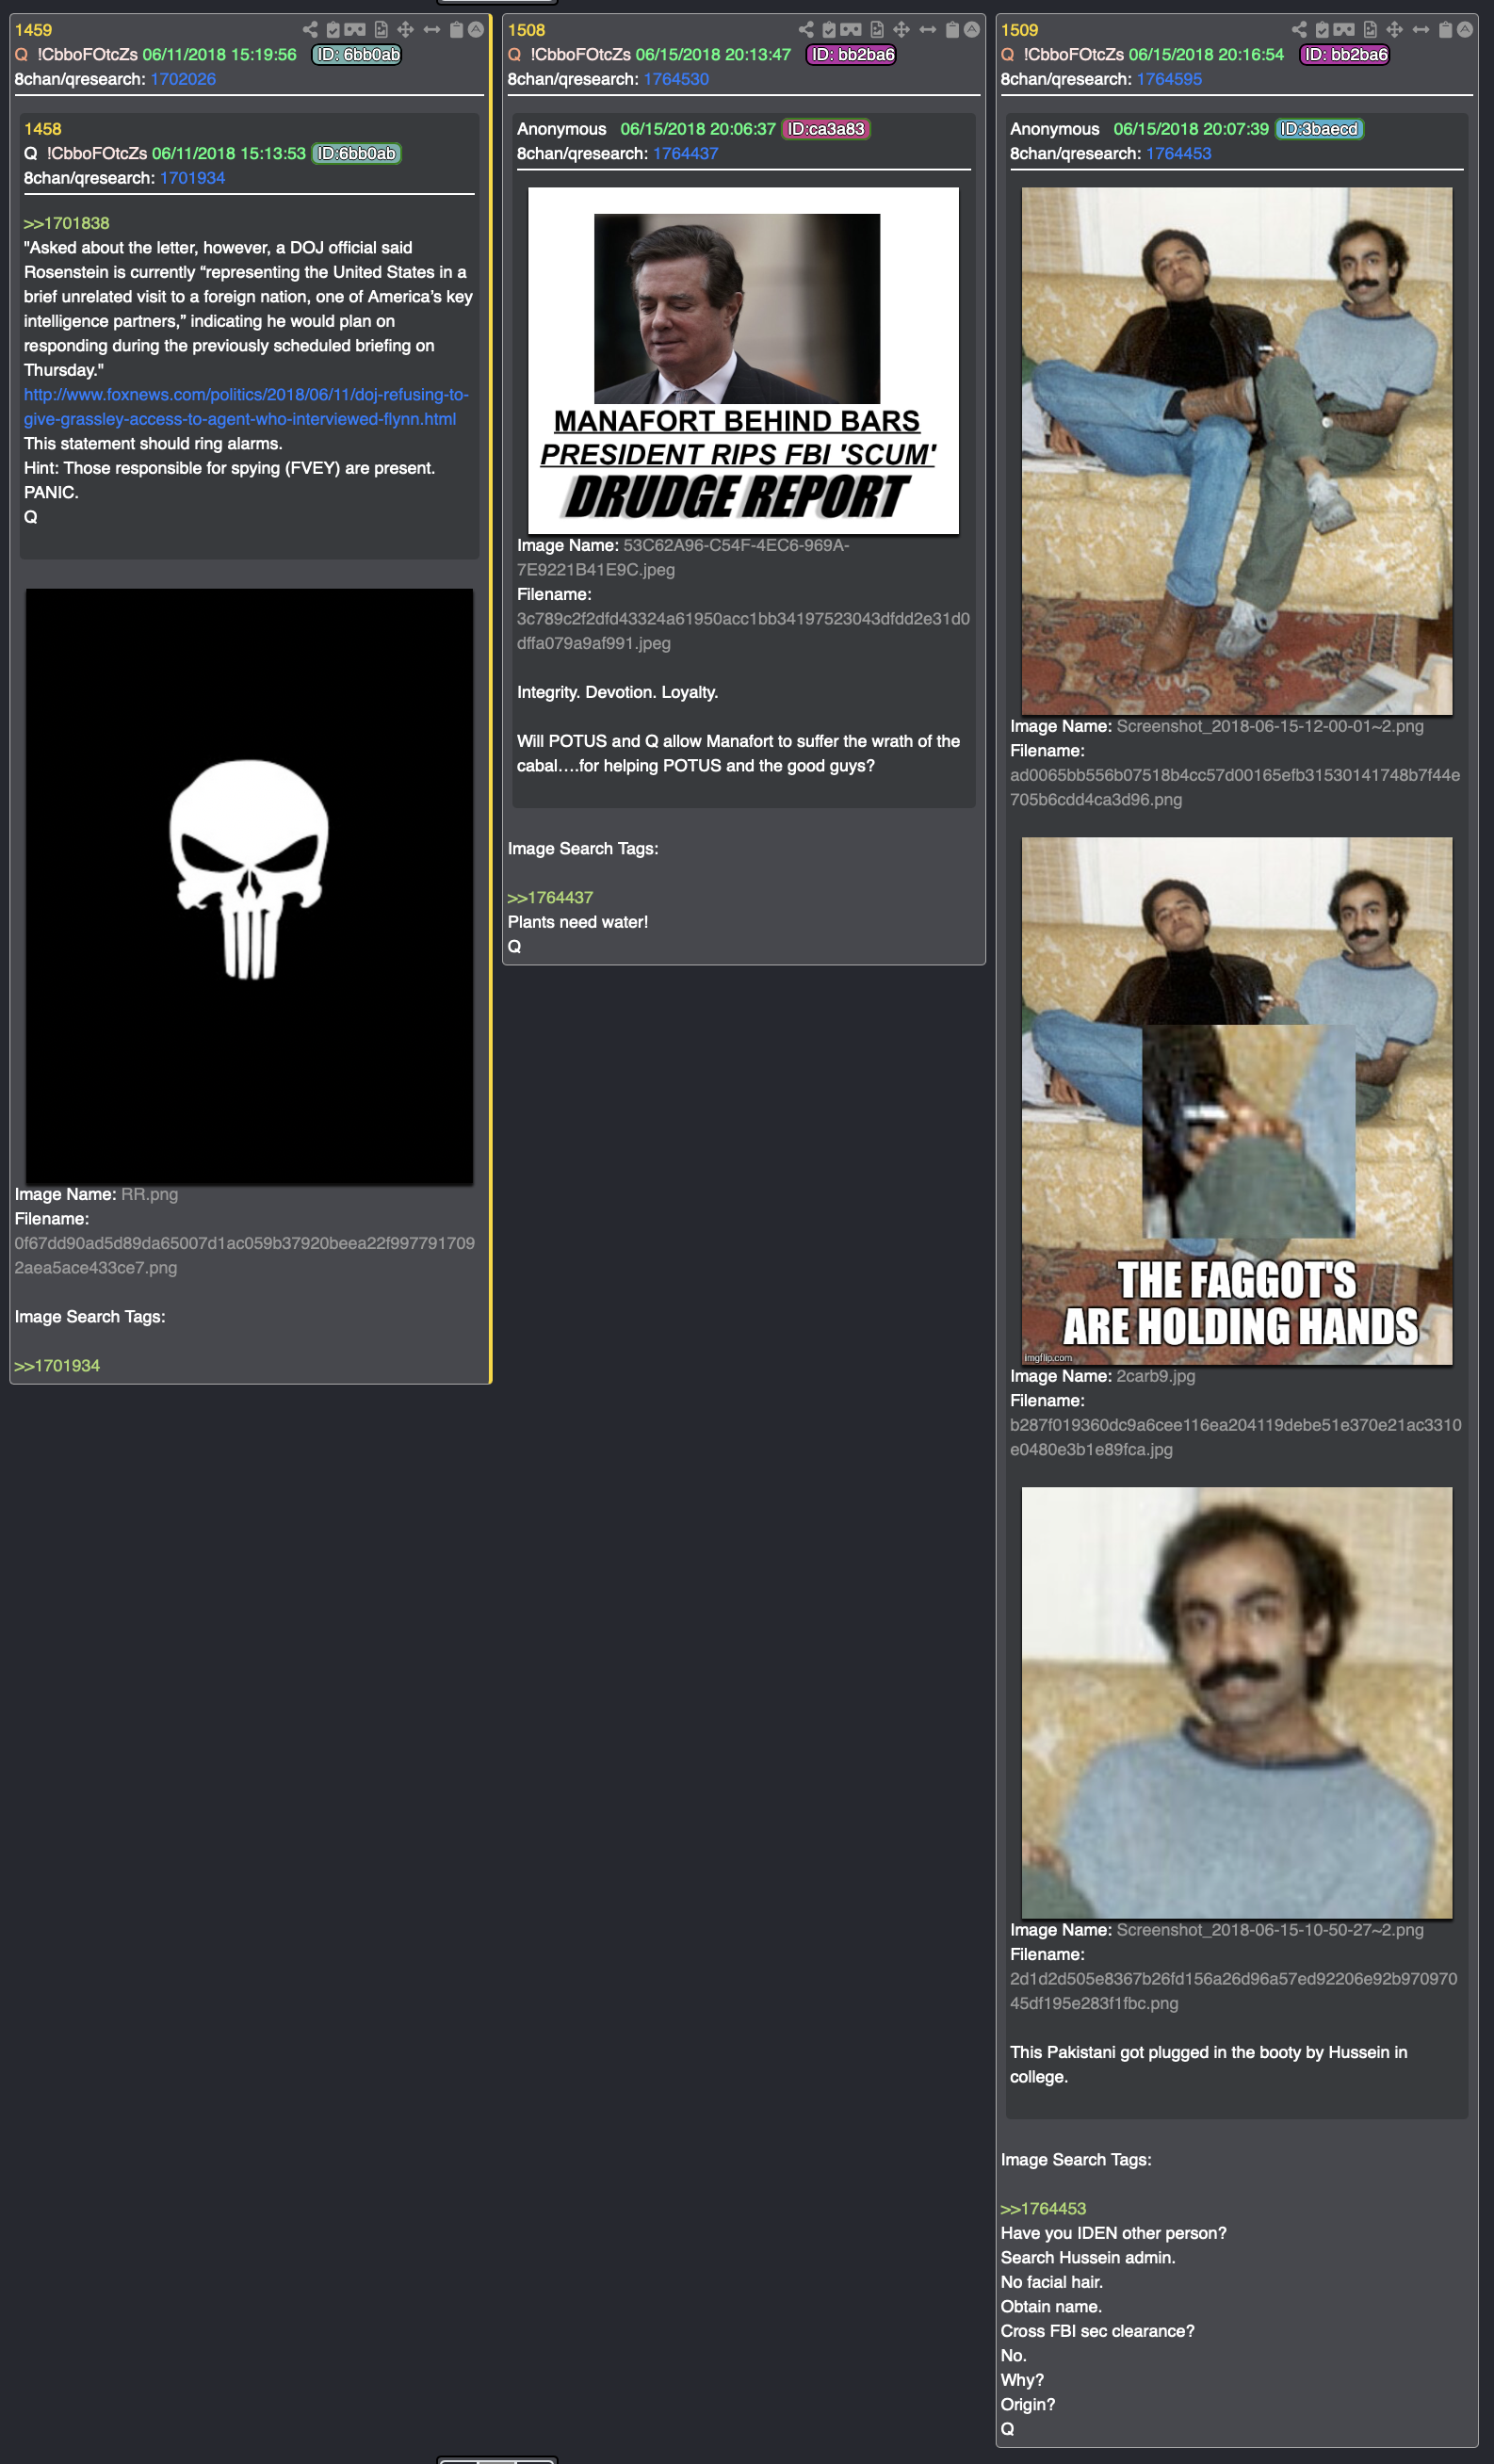
Task: Open qresearch link 1701934 in post 1458
Action: click(x=192, y=178)
